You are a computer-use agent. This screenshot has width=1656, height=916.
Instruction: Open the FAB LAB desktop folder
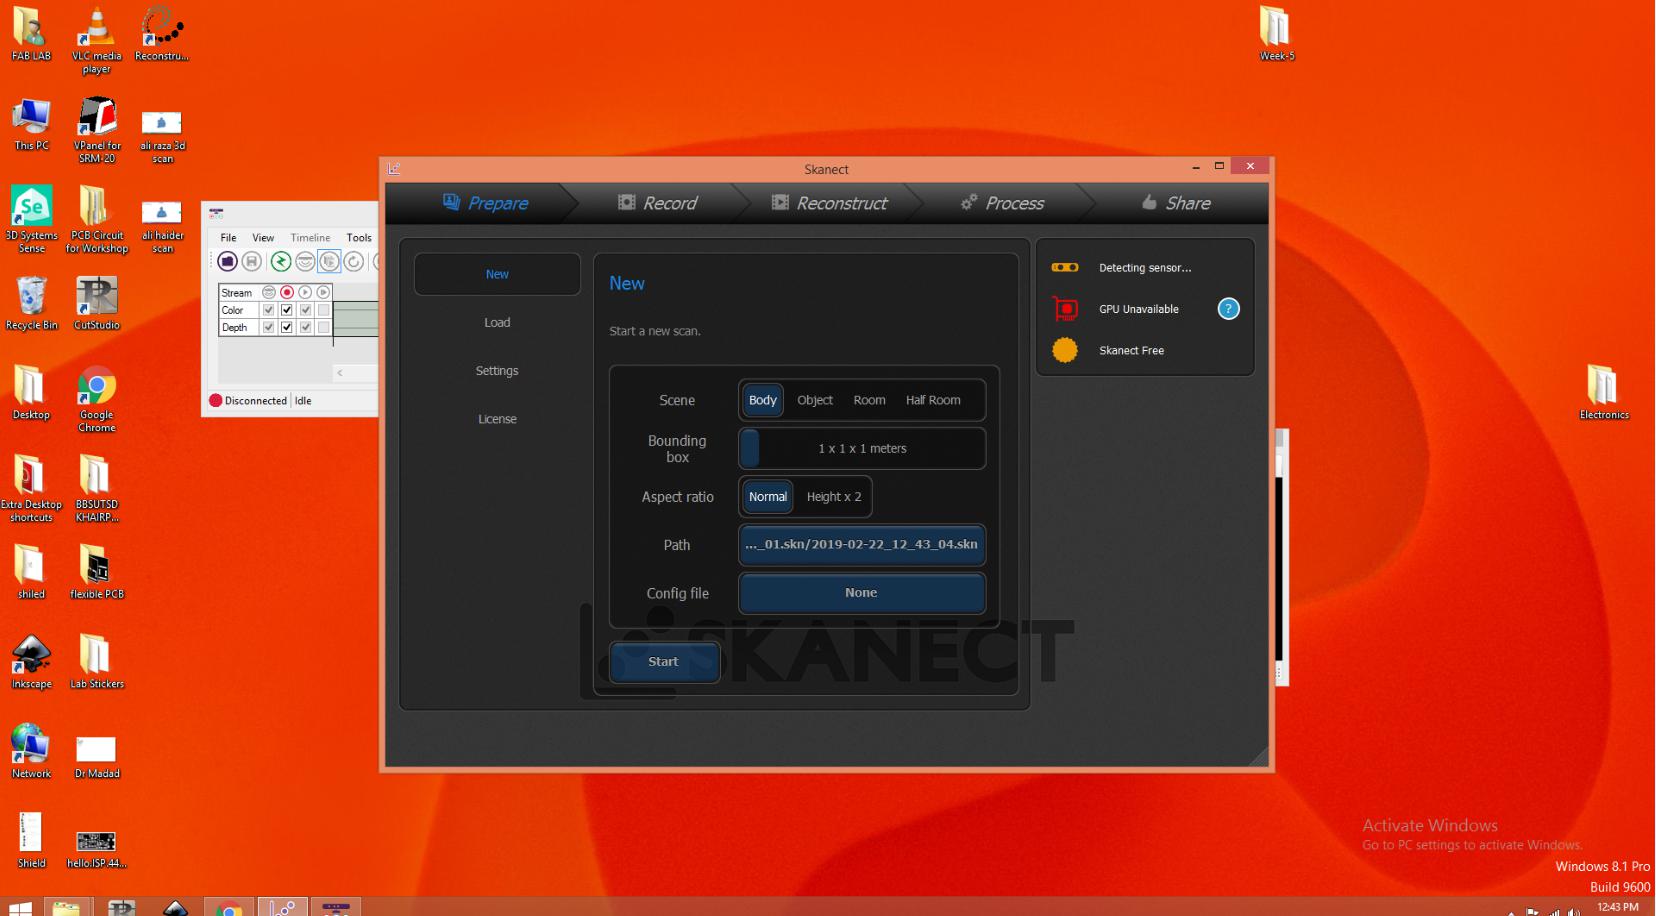click(x=31, y=35)
